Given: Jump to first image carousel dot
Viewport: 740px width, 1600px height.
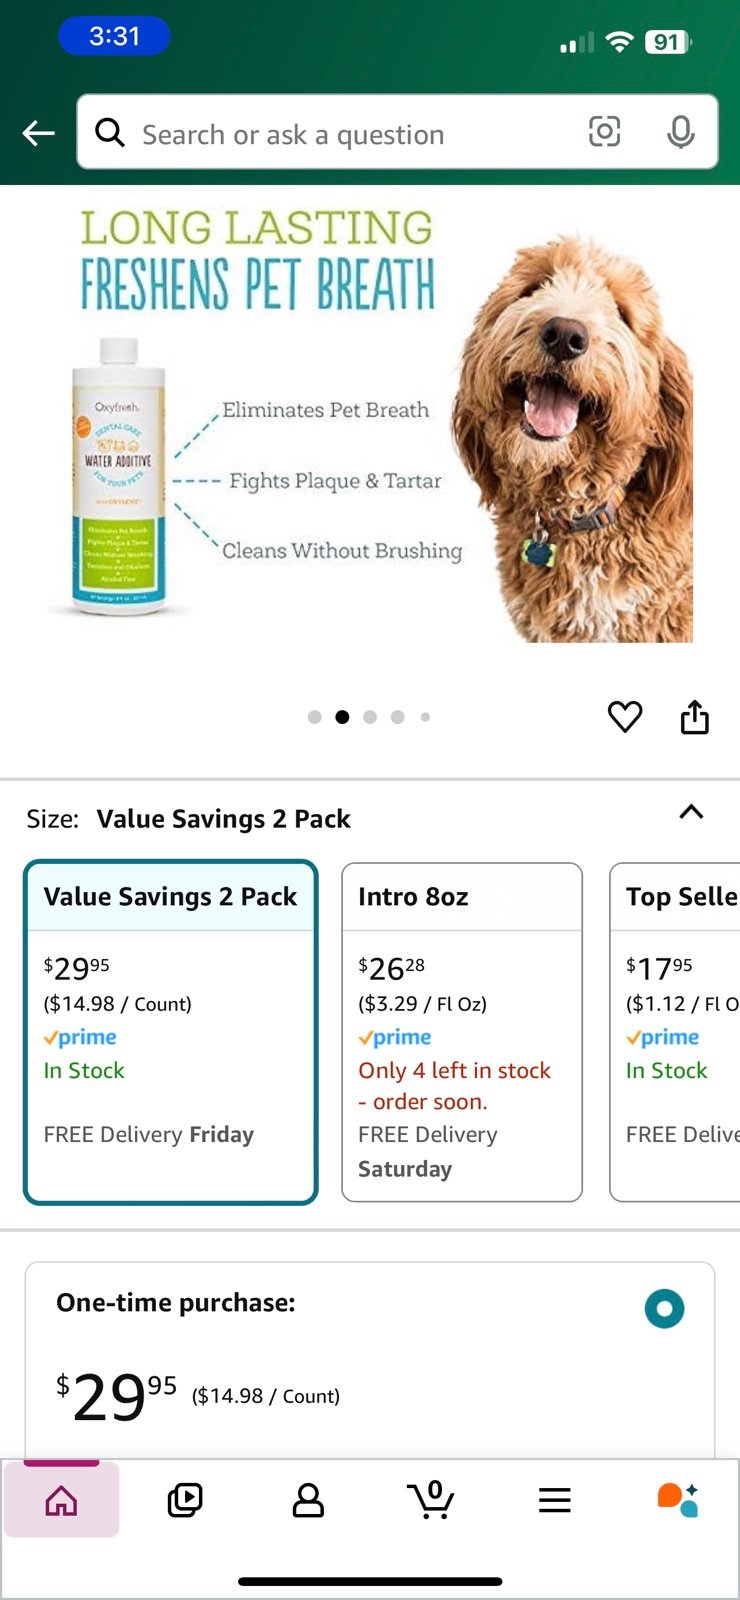Looking at the screenshot, I should point(315,717).
